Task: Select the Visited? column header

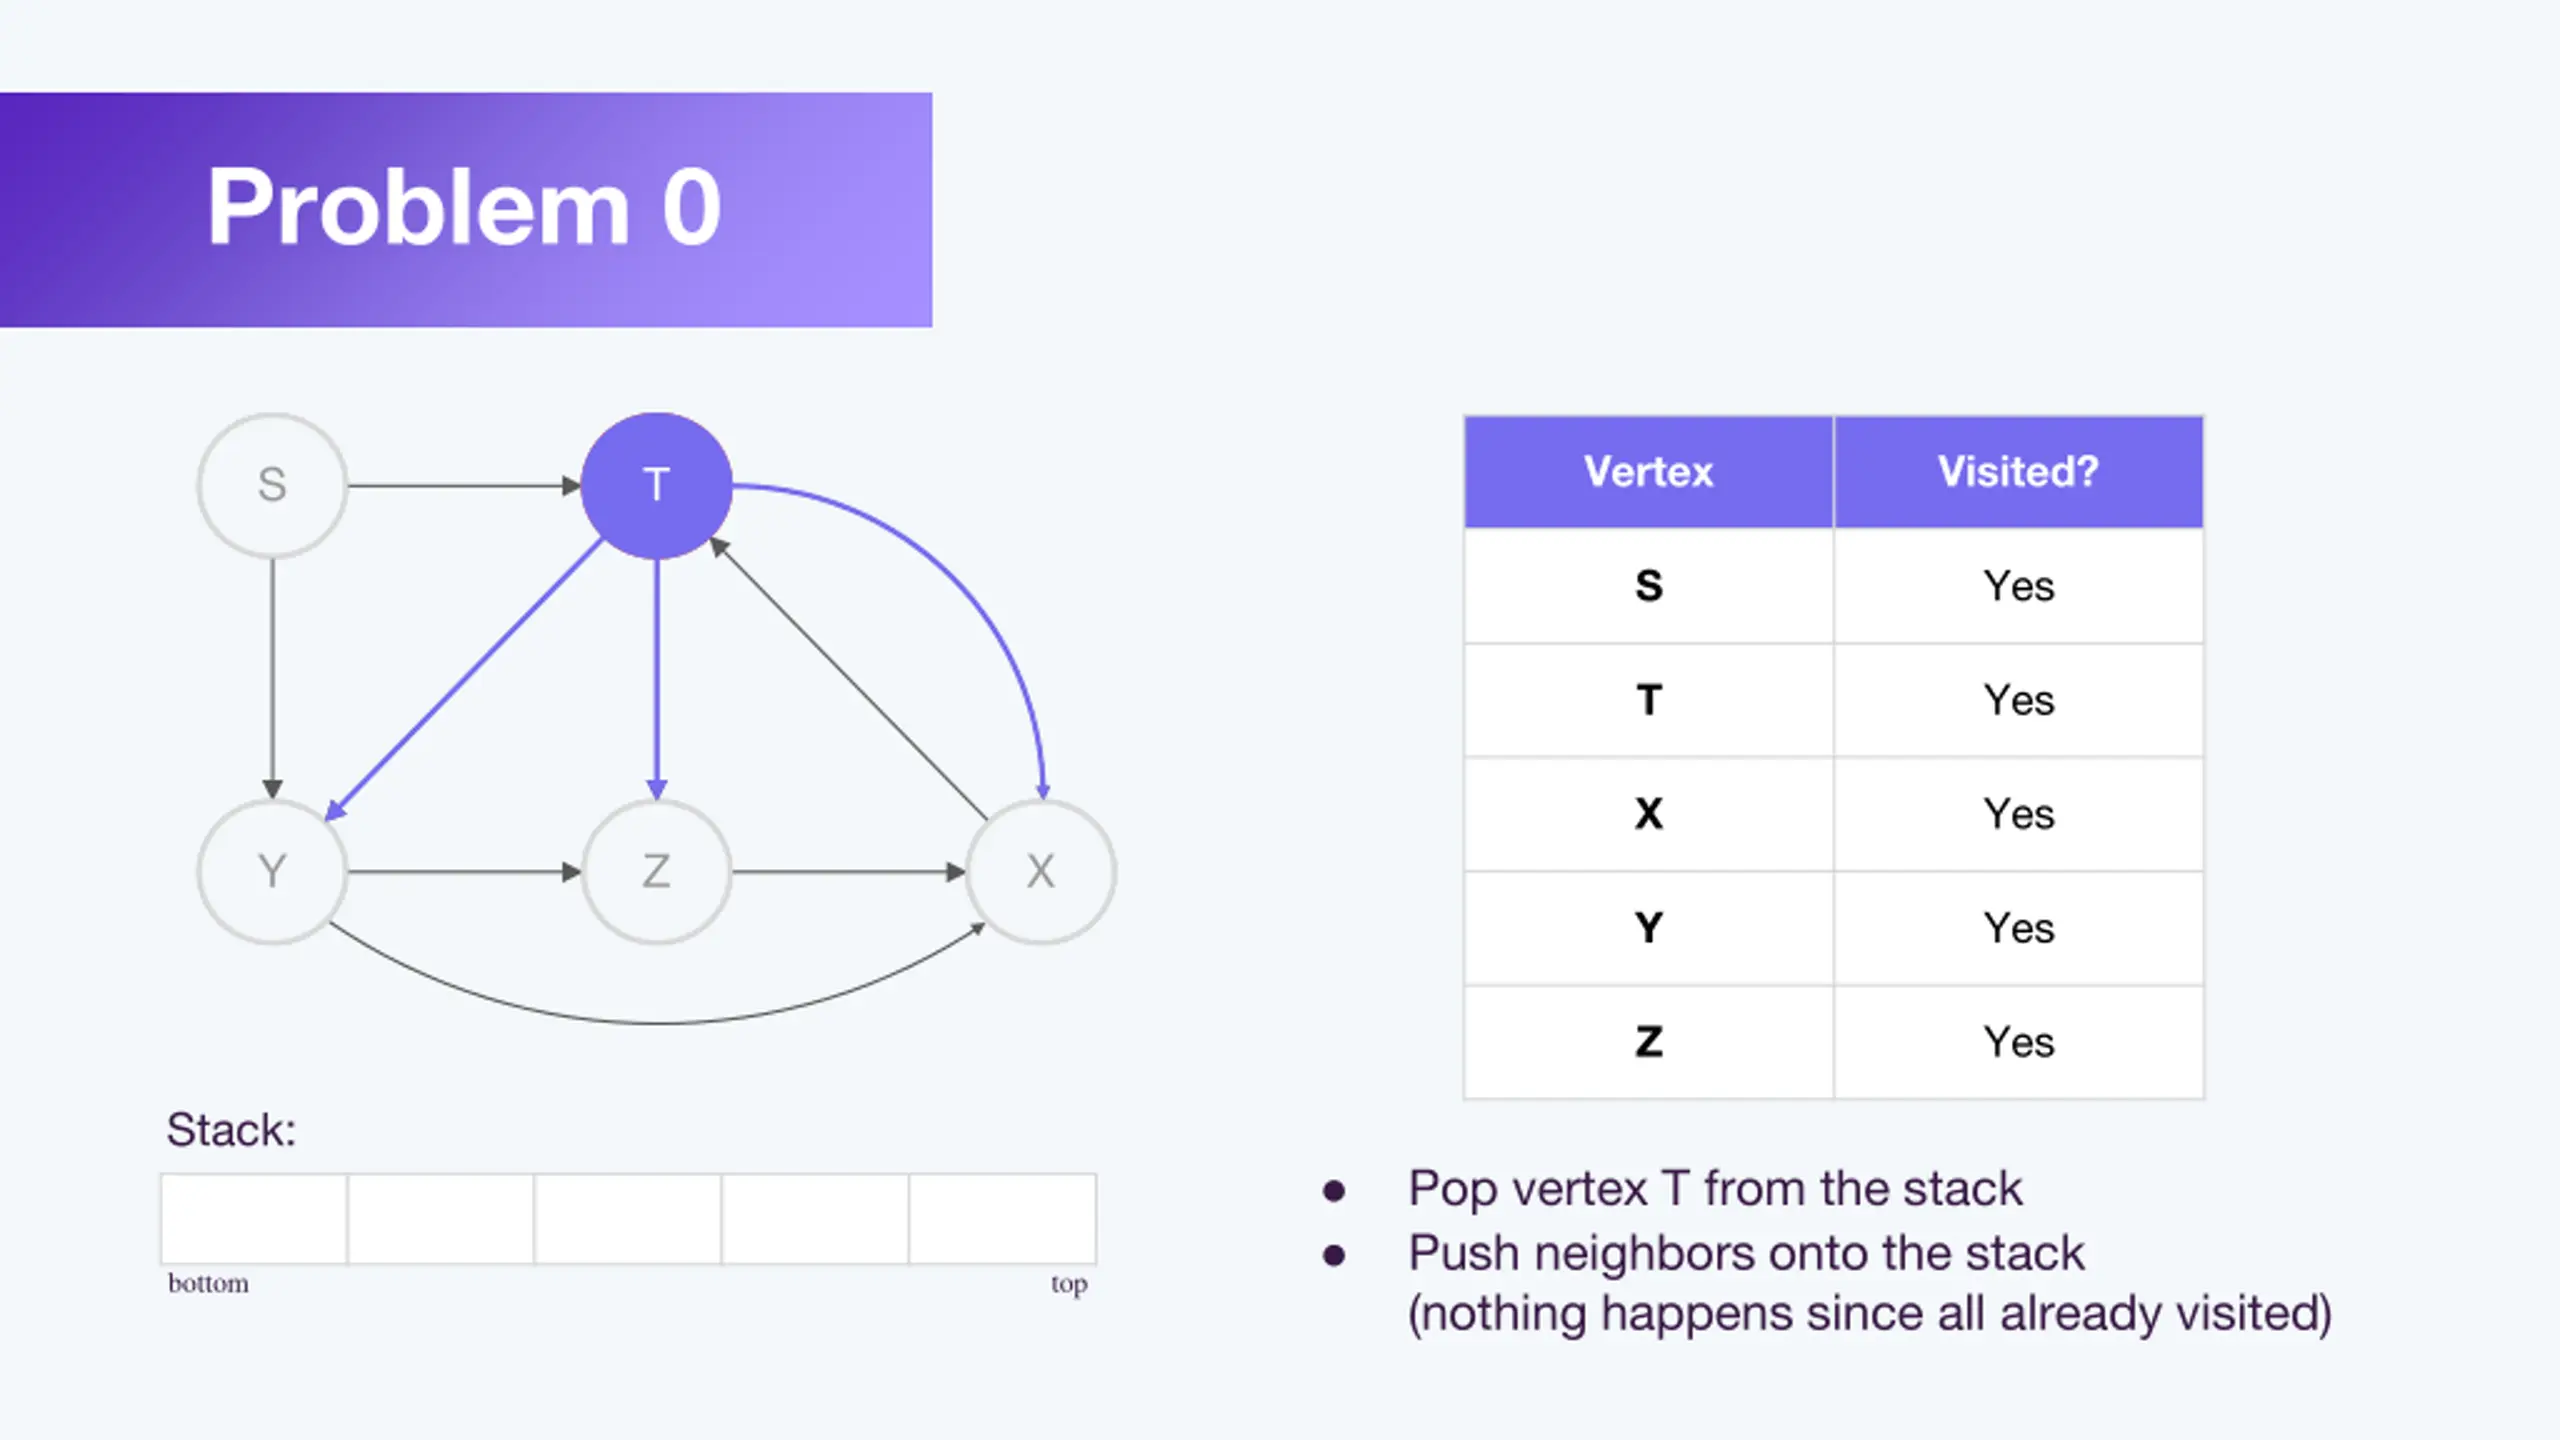Action: click(2018, 471)
